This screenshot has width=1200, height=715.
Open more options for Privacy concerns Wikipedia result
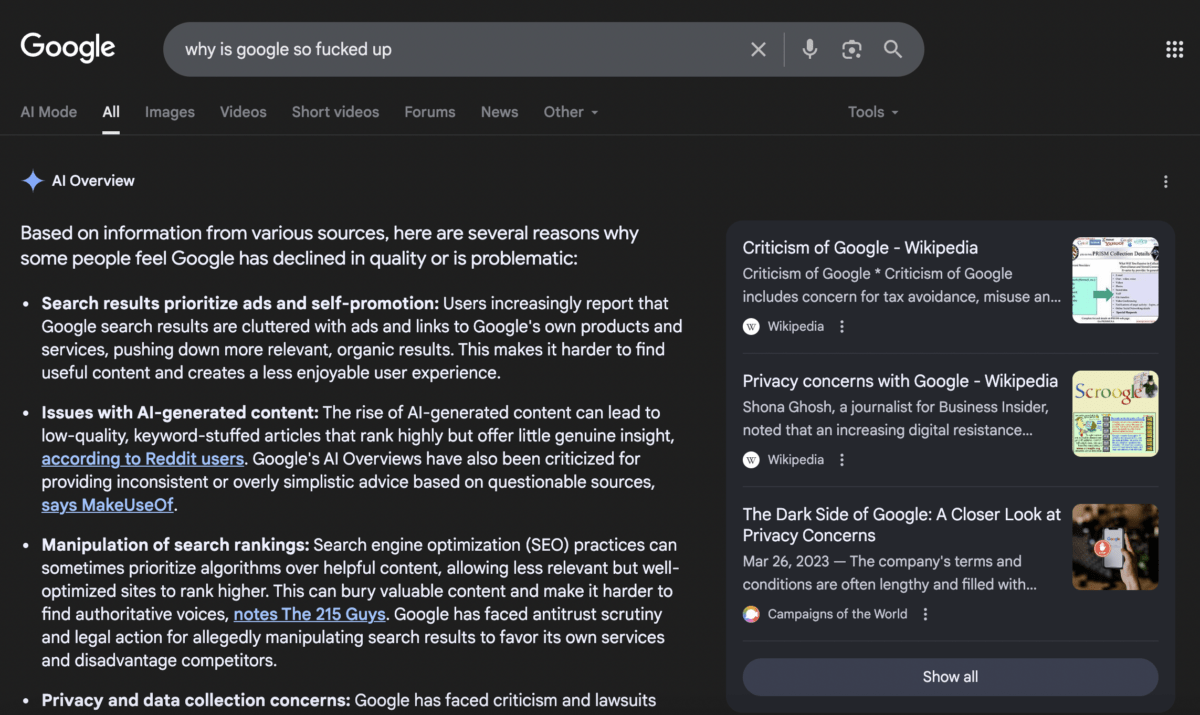click(x=842, y=460)
